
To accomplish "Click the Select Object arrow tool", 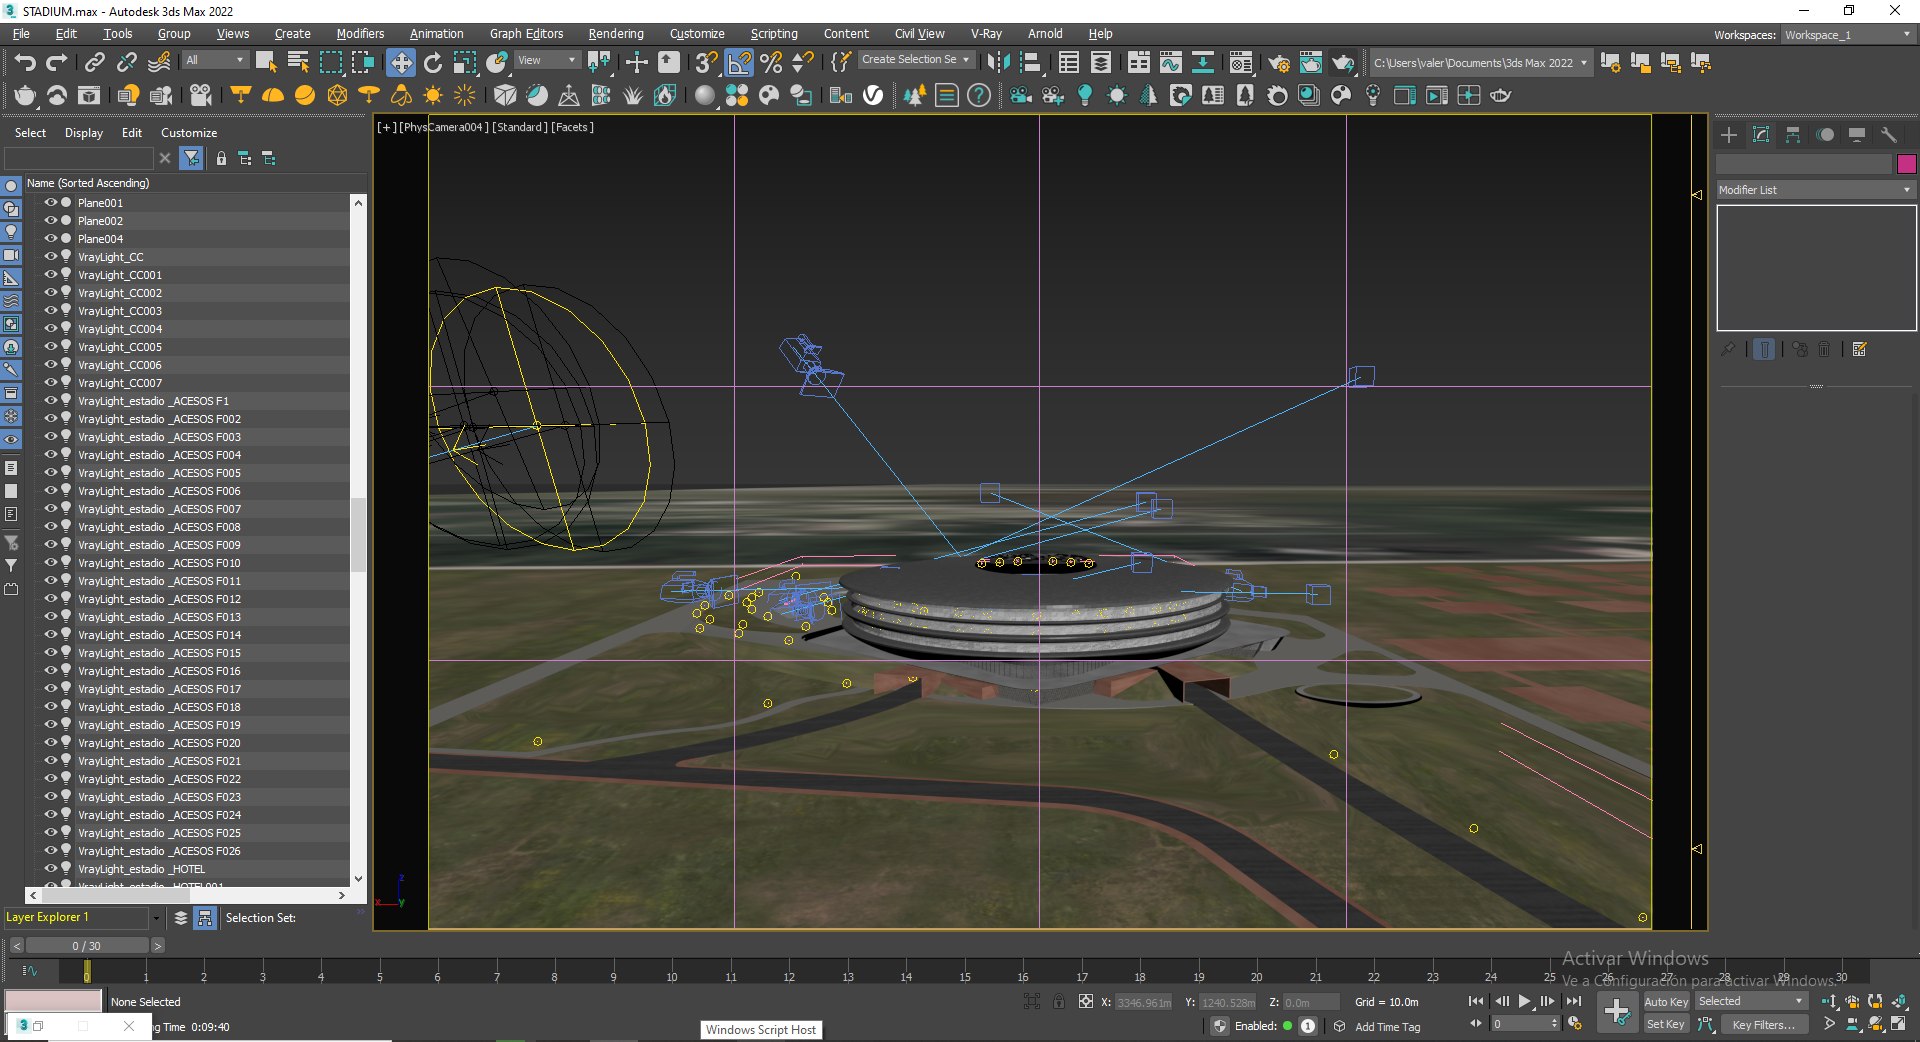I will [x=266, y=62].
